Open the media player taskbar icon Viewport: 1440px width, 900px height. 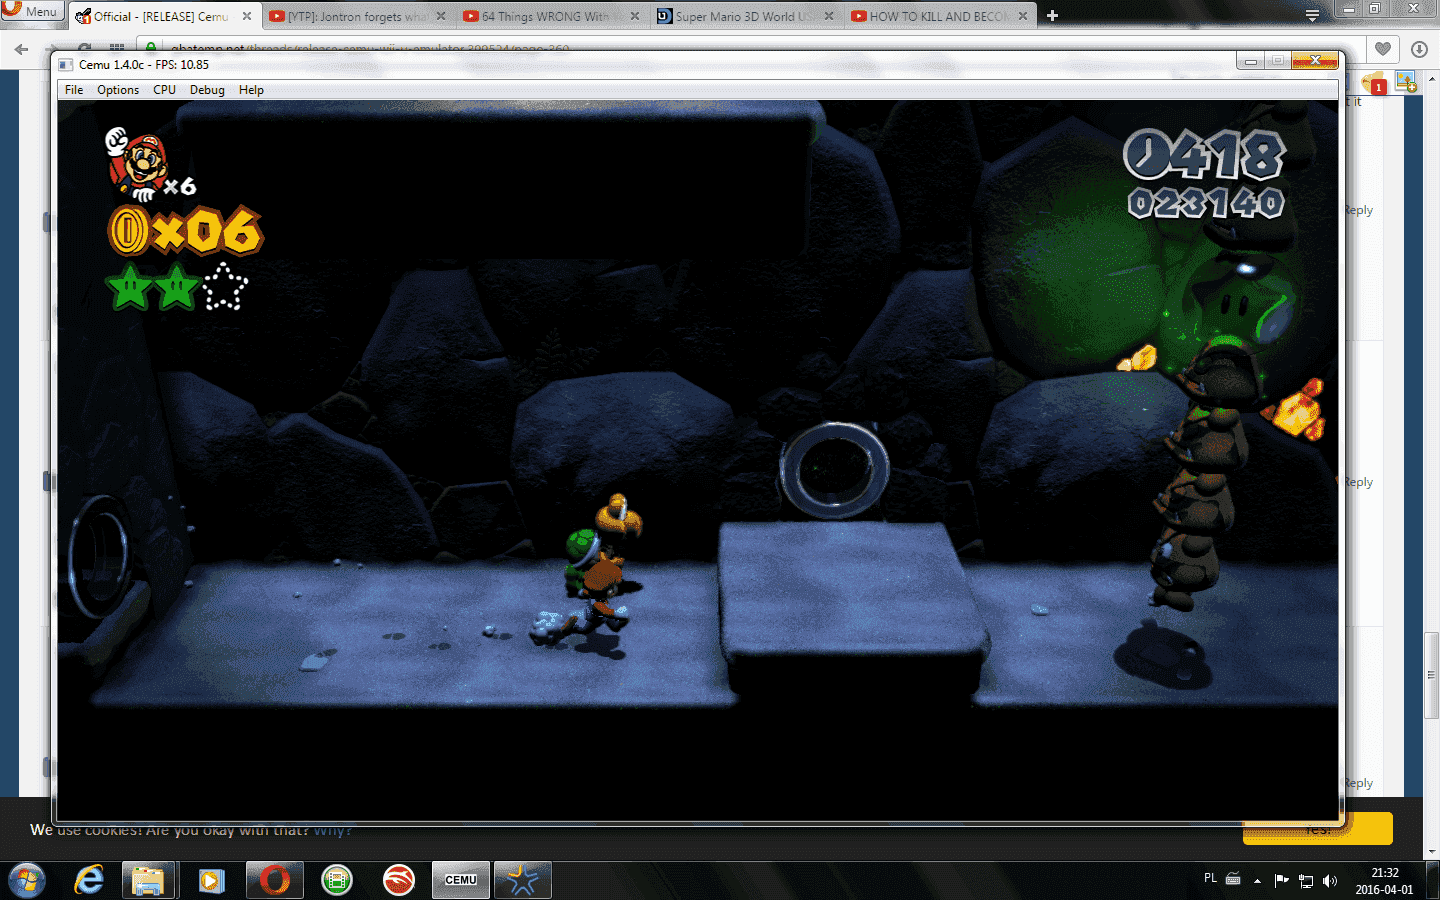(211, 880)
